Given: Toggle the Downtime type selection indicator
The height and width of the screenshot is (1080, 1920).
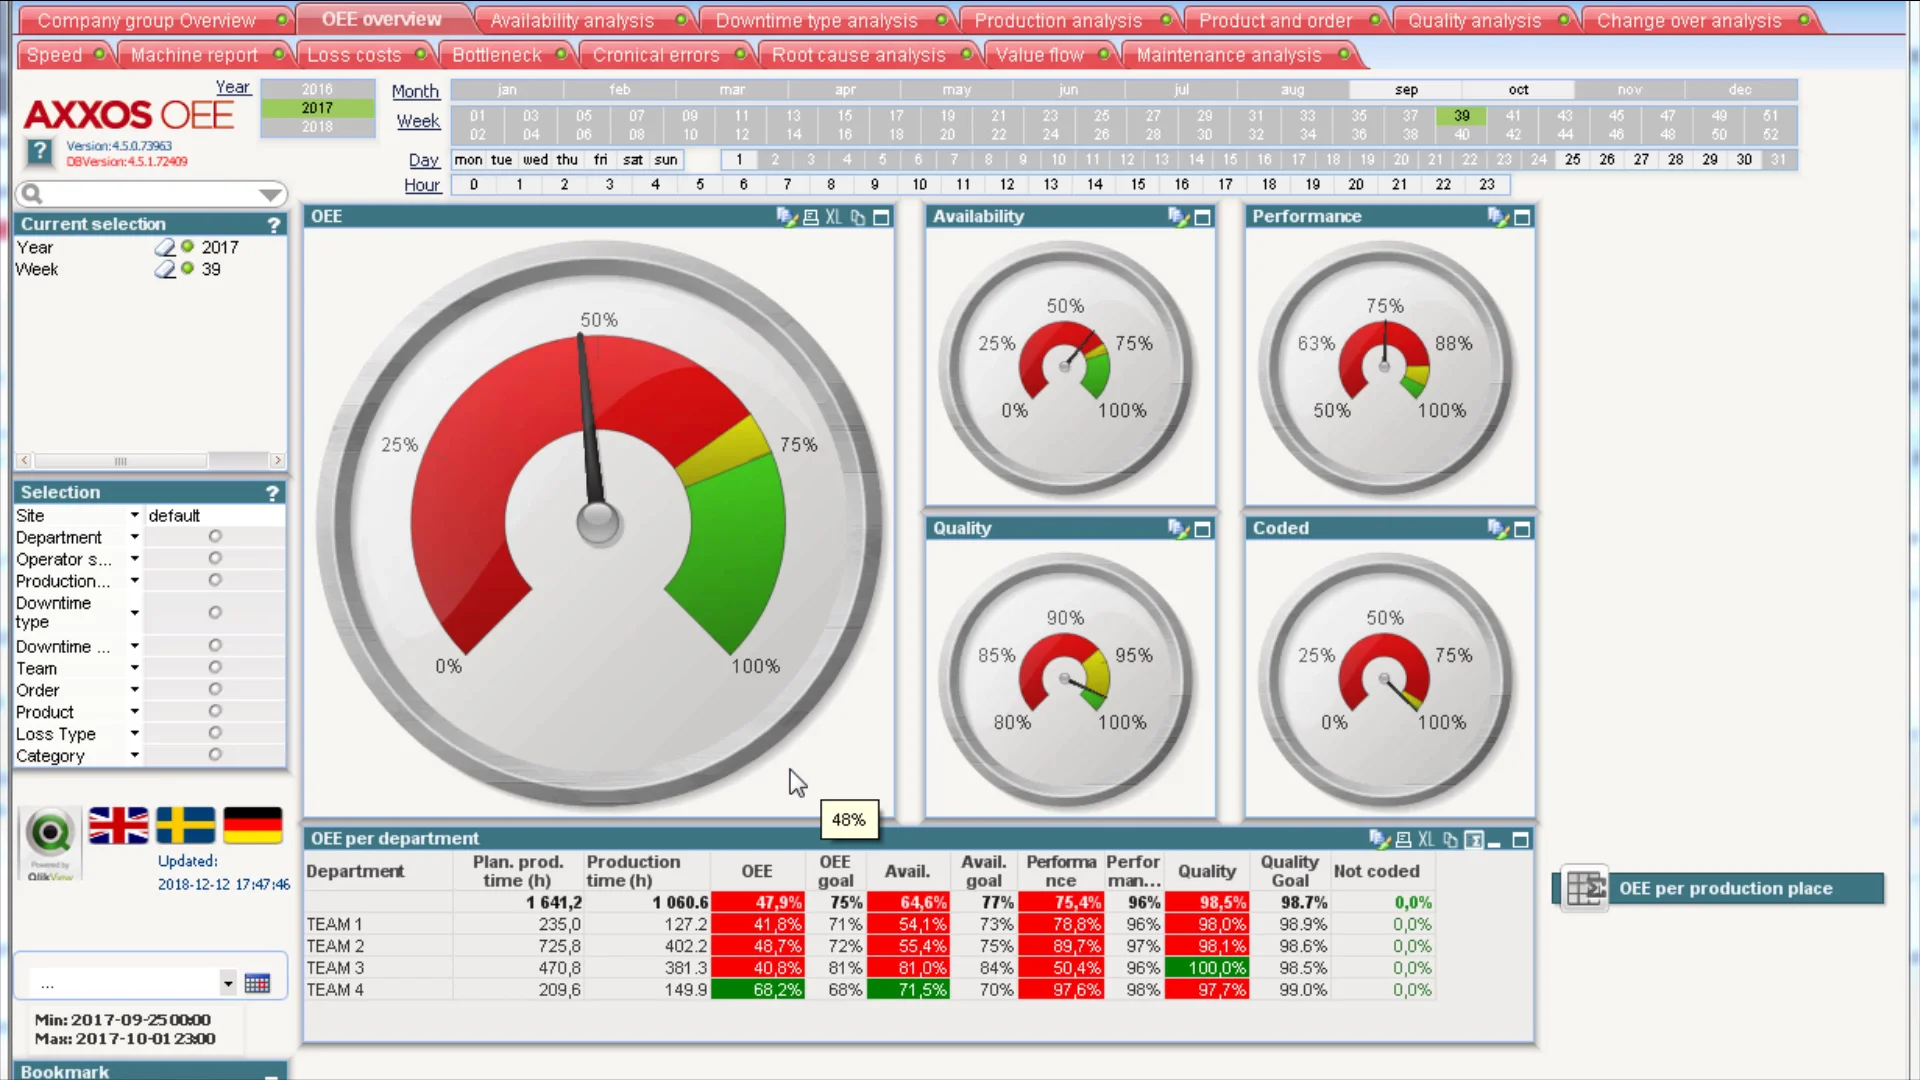Looking at the screenshot, I should tap(215, 613).
